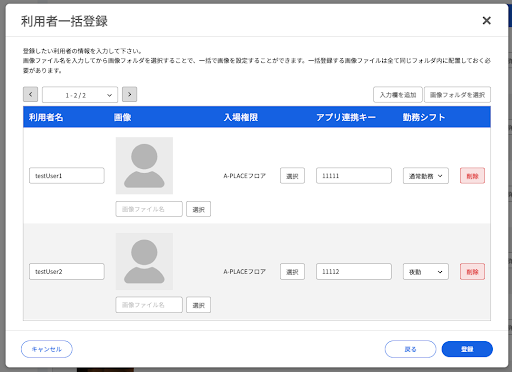512x372 pixels.
Task: Click testUser2's 画像ファイル名 input field
Action: pos(149,305)
